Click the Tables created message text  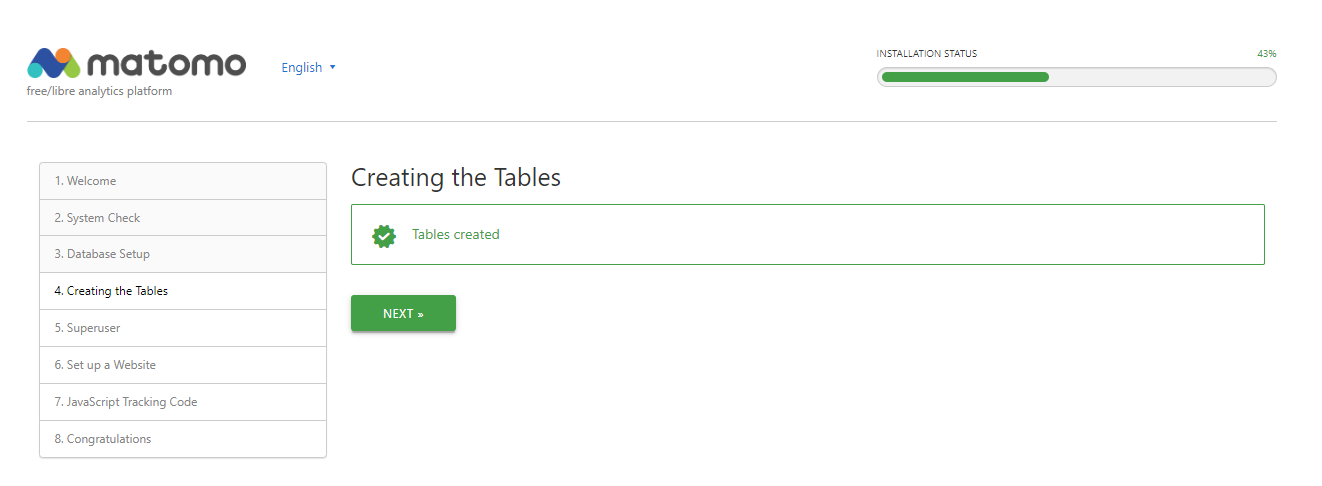click(456, 235)
